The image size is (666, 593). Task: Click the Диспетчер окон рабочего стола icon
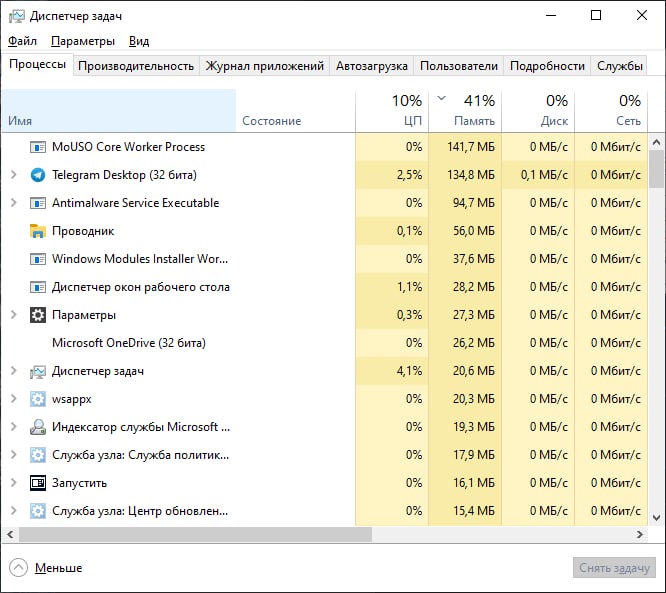tap(38, 287)
